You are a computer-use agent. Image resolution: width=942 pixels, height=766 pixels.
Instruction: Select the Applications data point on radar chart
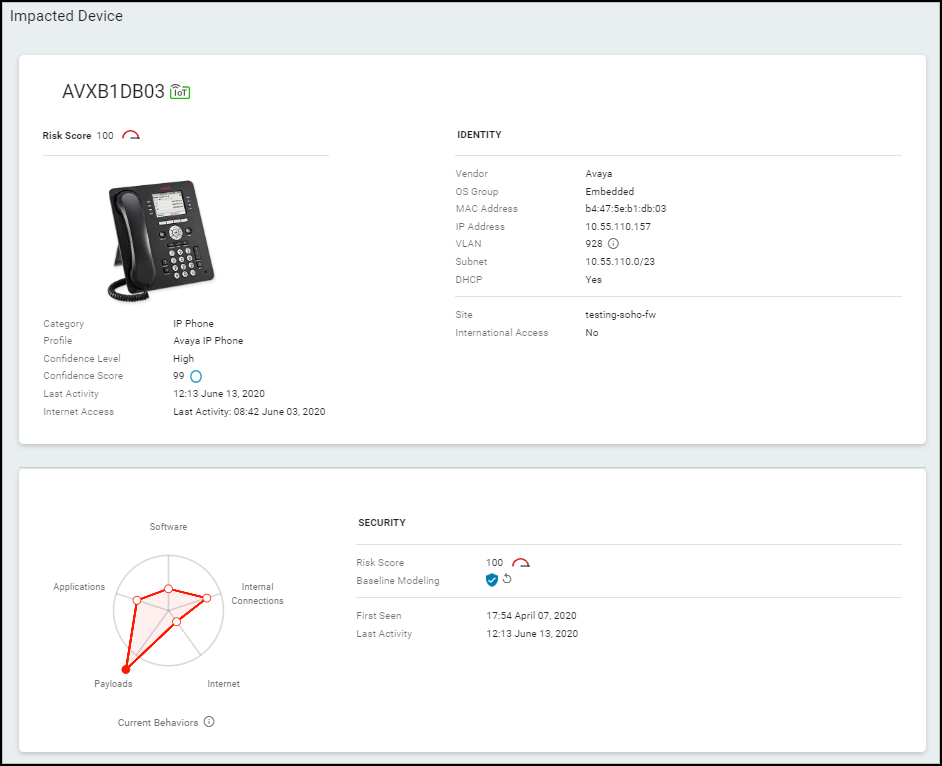coord(137,599)
